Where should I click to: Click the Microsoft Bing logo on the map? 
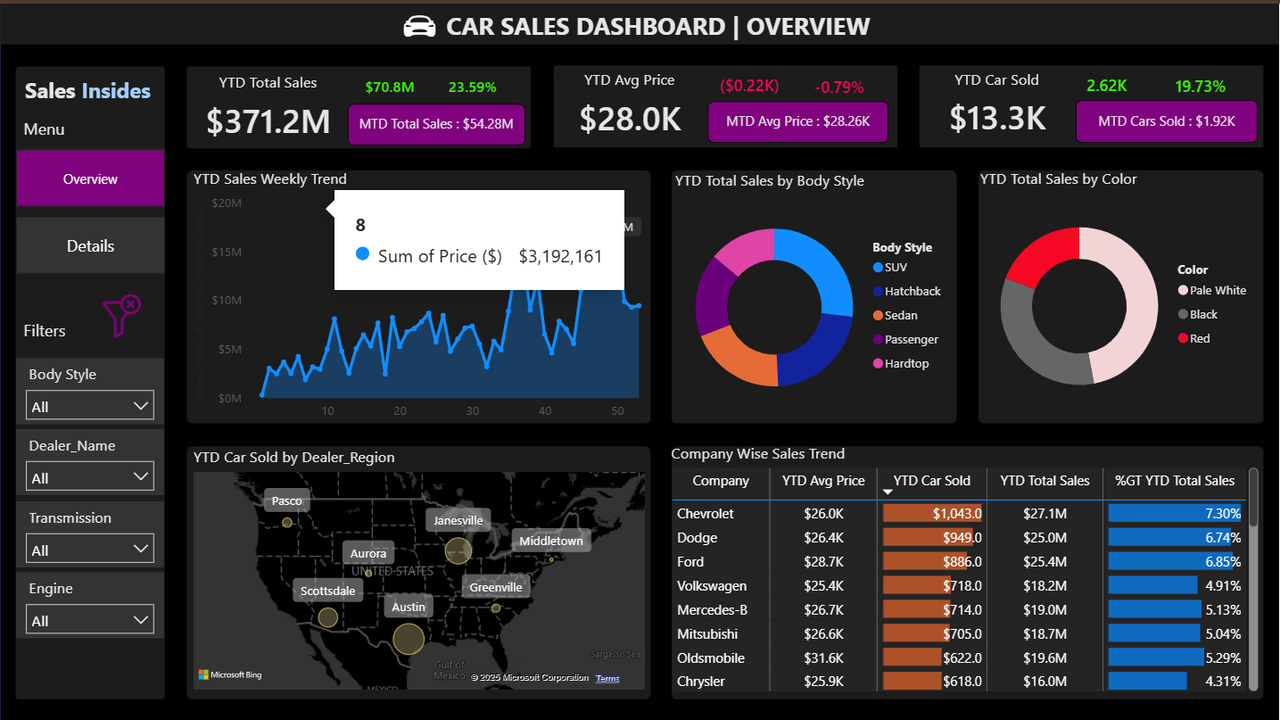pos(230,675)
